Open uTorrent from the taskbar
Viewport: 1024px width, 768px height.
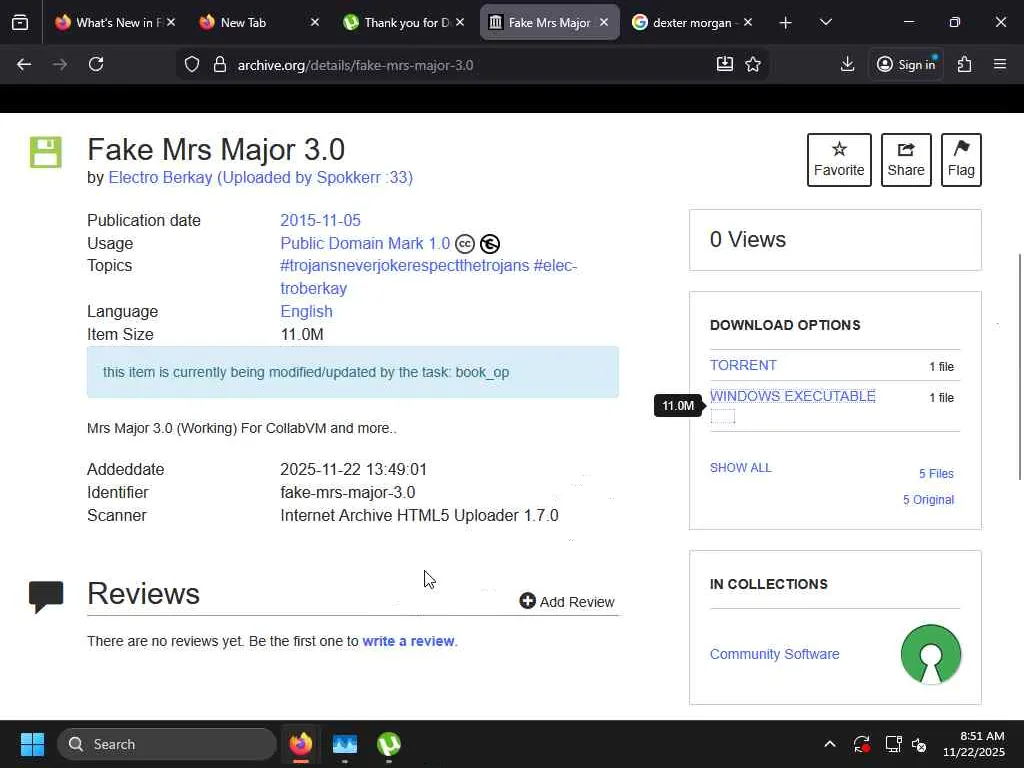click(x=389, y=744)
